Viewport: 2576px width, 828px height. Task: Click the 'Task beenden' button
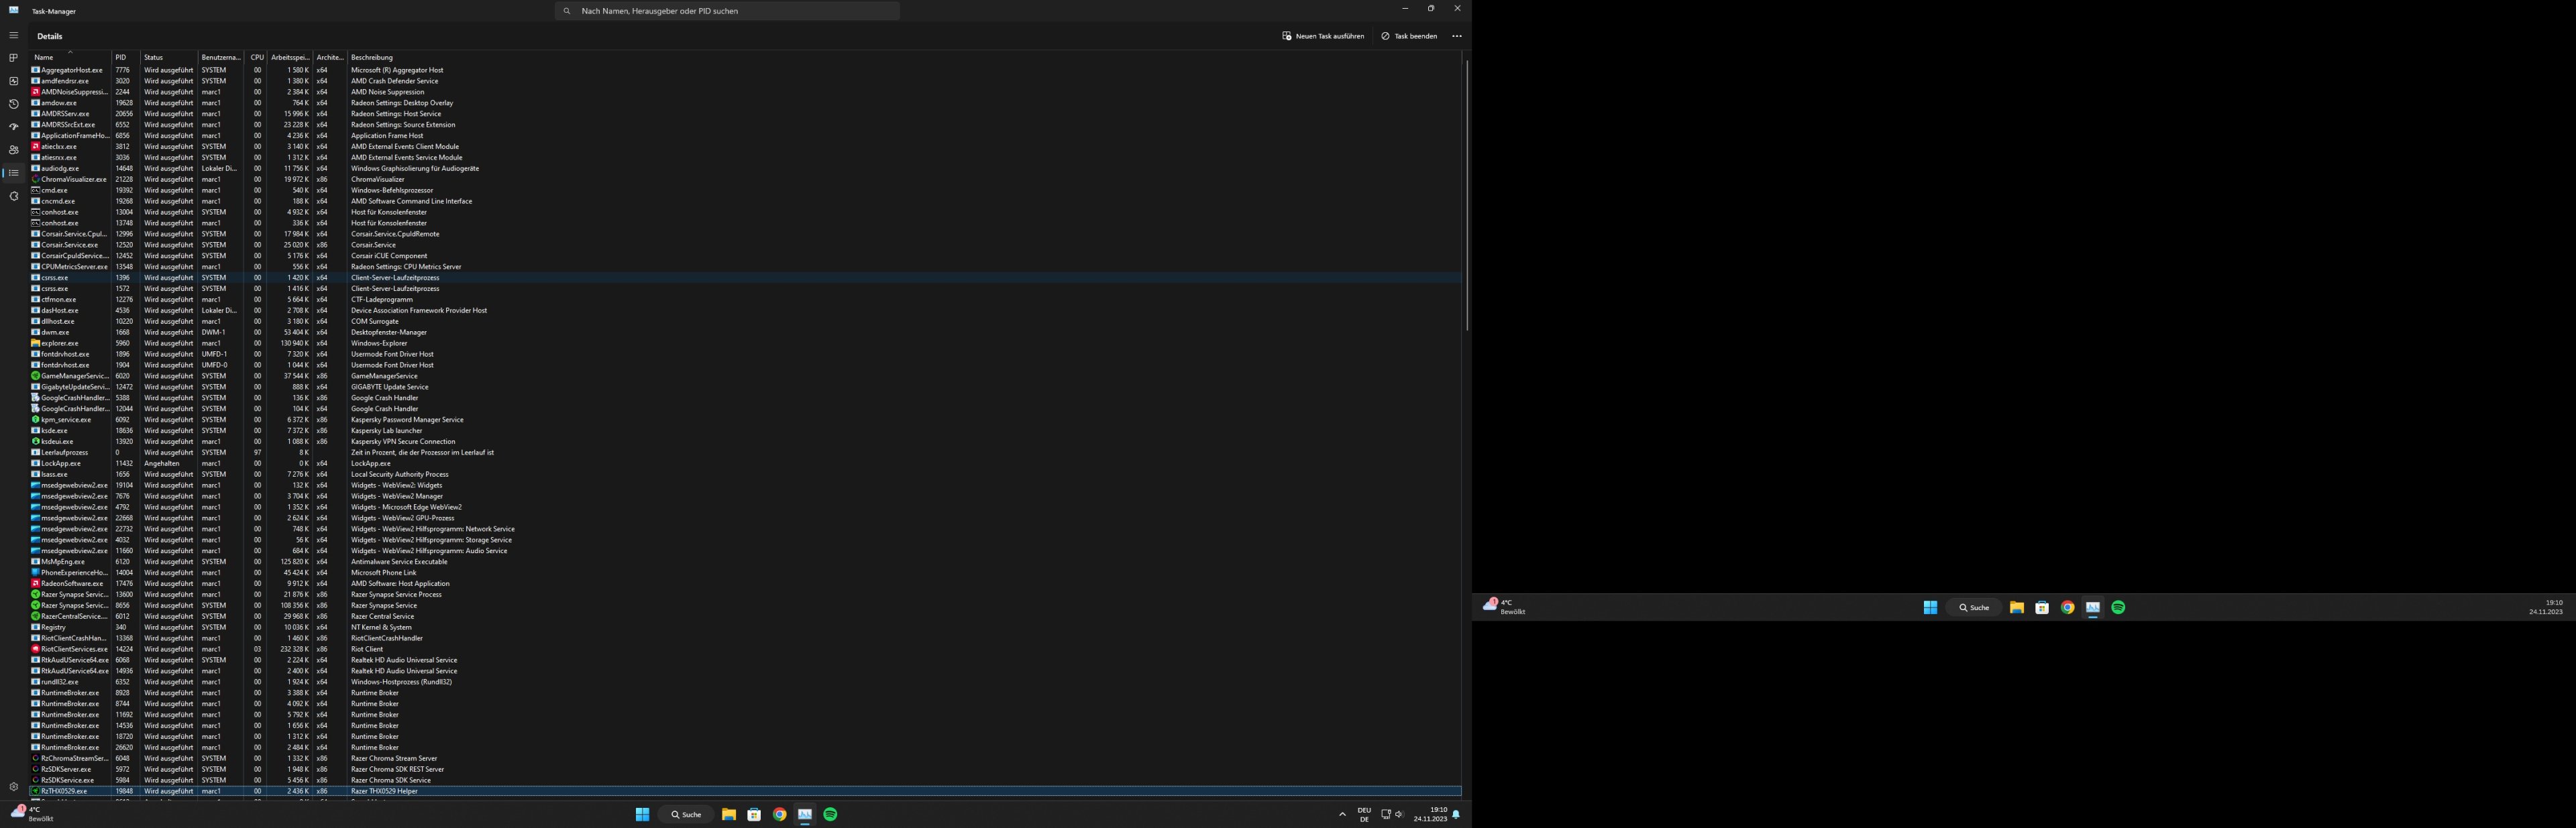click(x=1409, y=36)
